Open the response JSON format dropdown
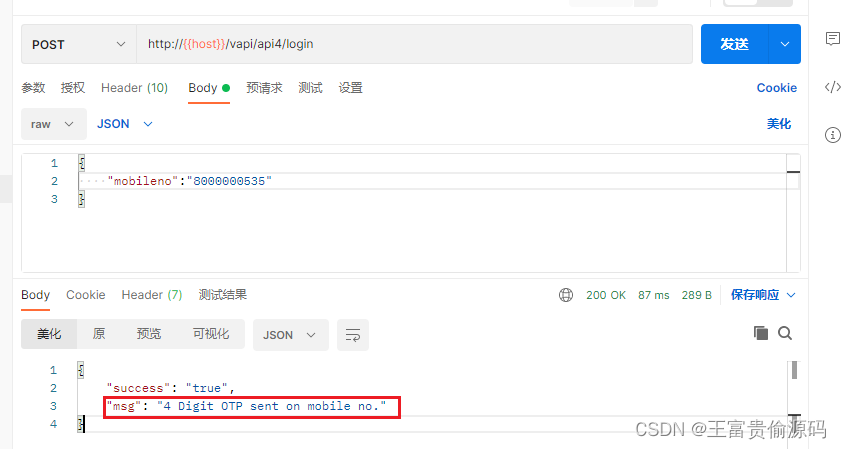The image size is (841, 449). pos(290,335)
